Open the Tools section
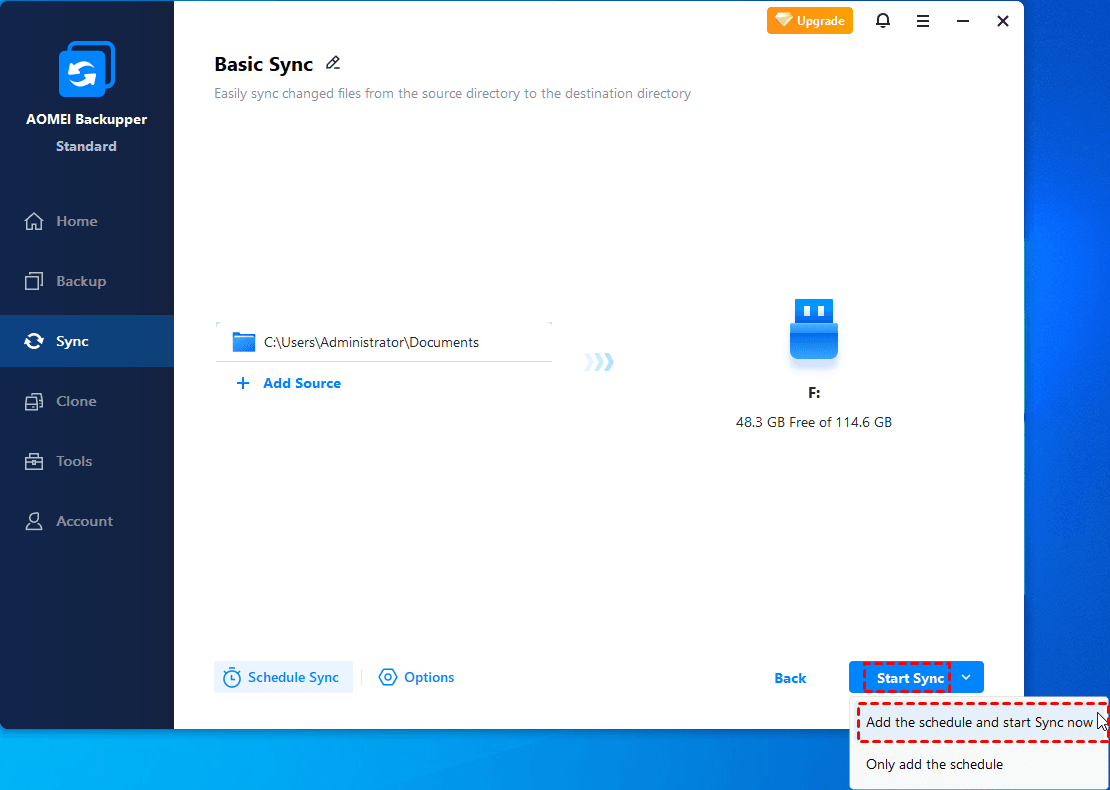This screenshot has width=1110, height=790. tap(74, 461)
